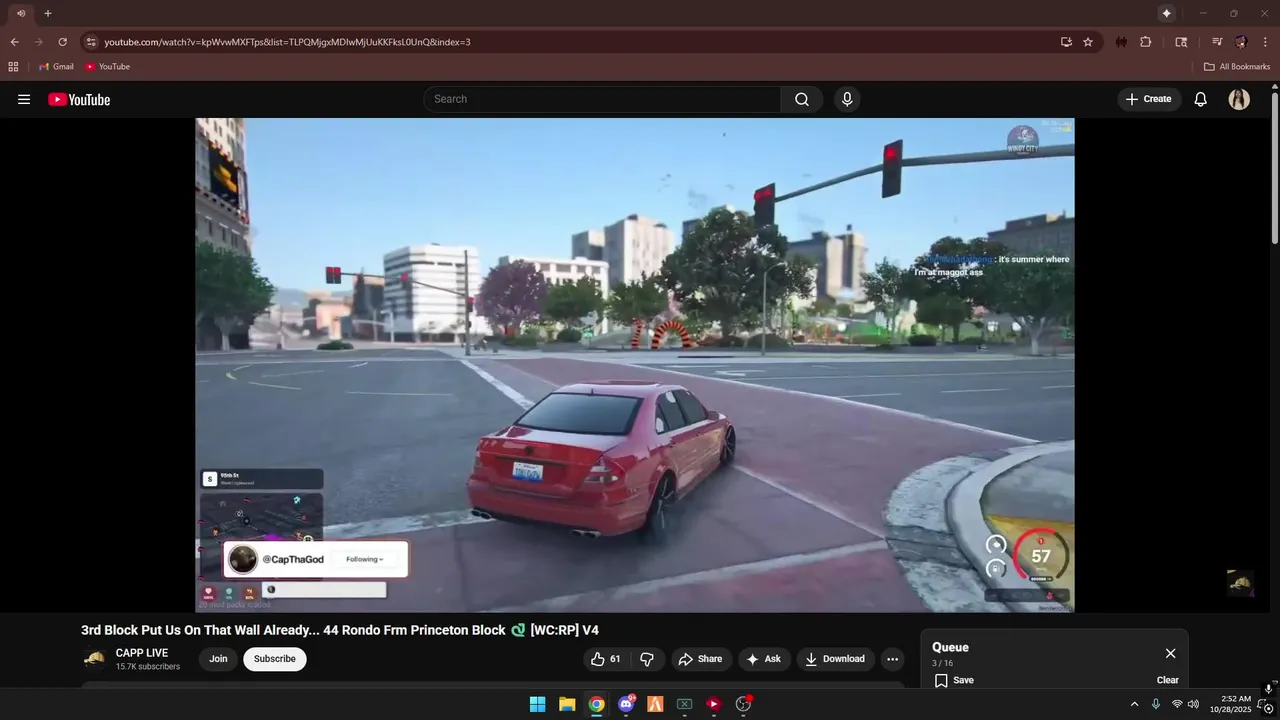Click the browser address bar URL
This screenshot has width=1280, height=720.
tap(287, 42)
